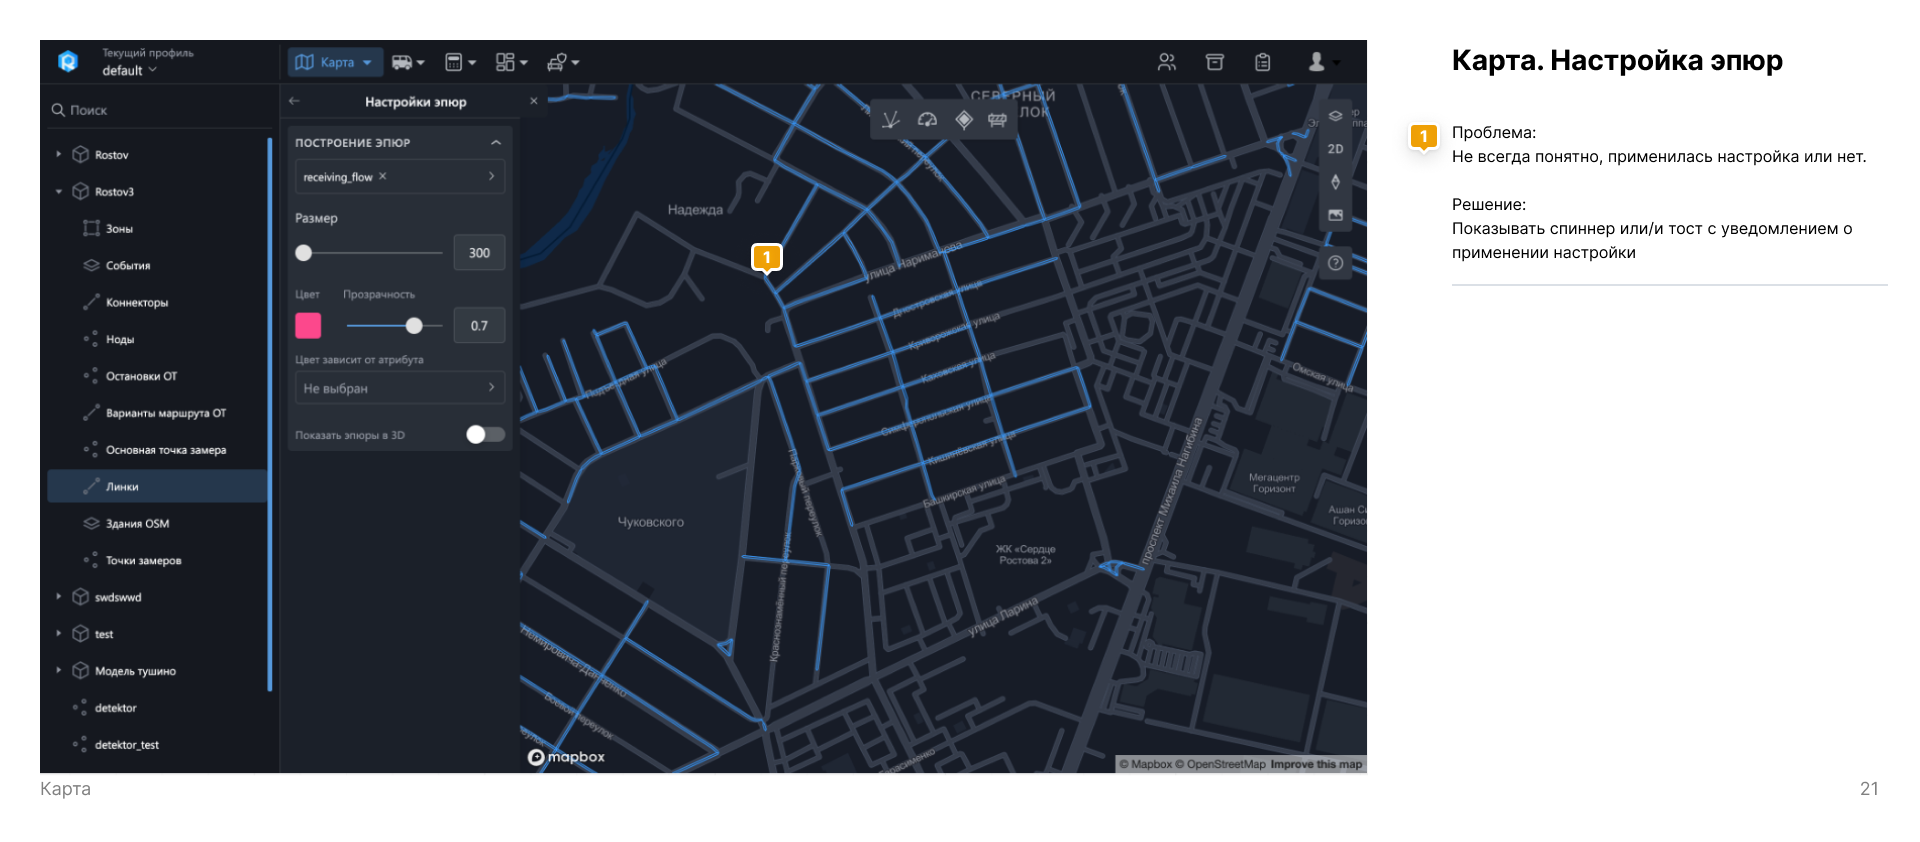Click the app logo in the header
The width and height of the screenshot is (1920, 842).
pos(68,62)
